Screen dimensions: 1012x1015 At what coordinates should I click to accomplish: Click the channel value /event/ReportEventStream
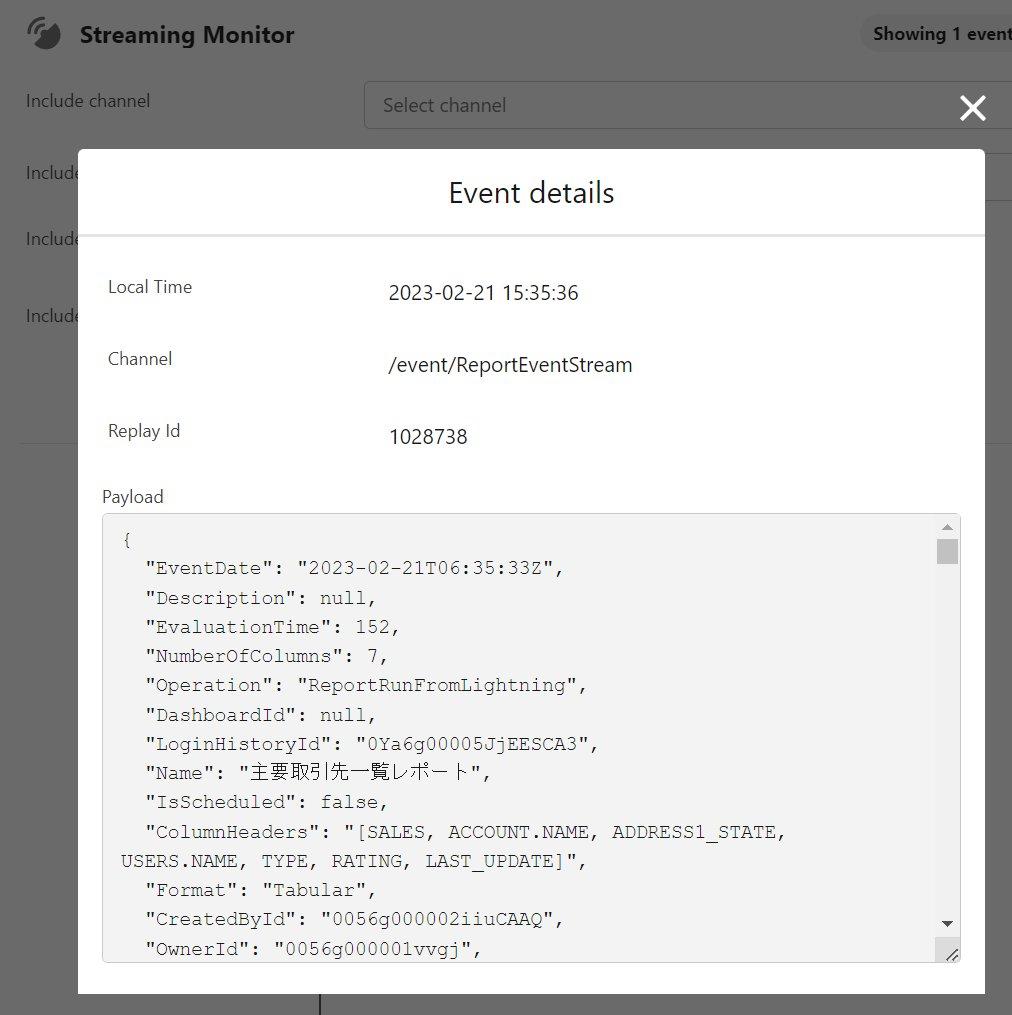[510, 365]
